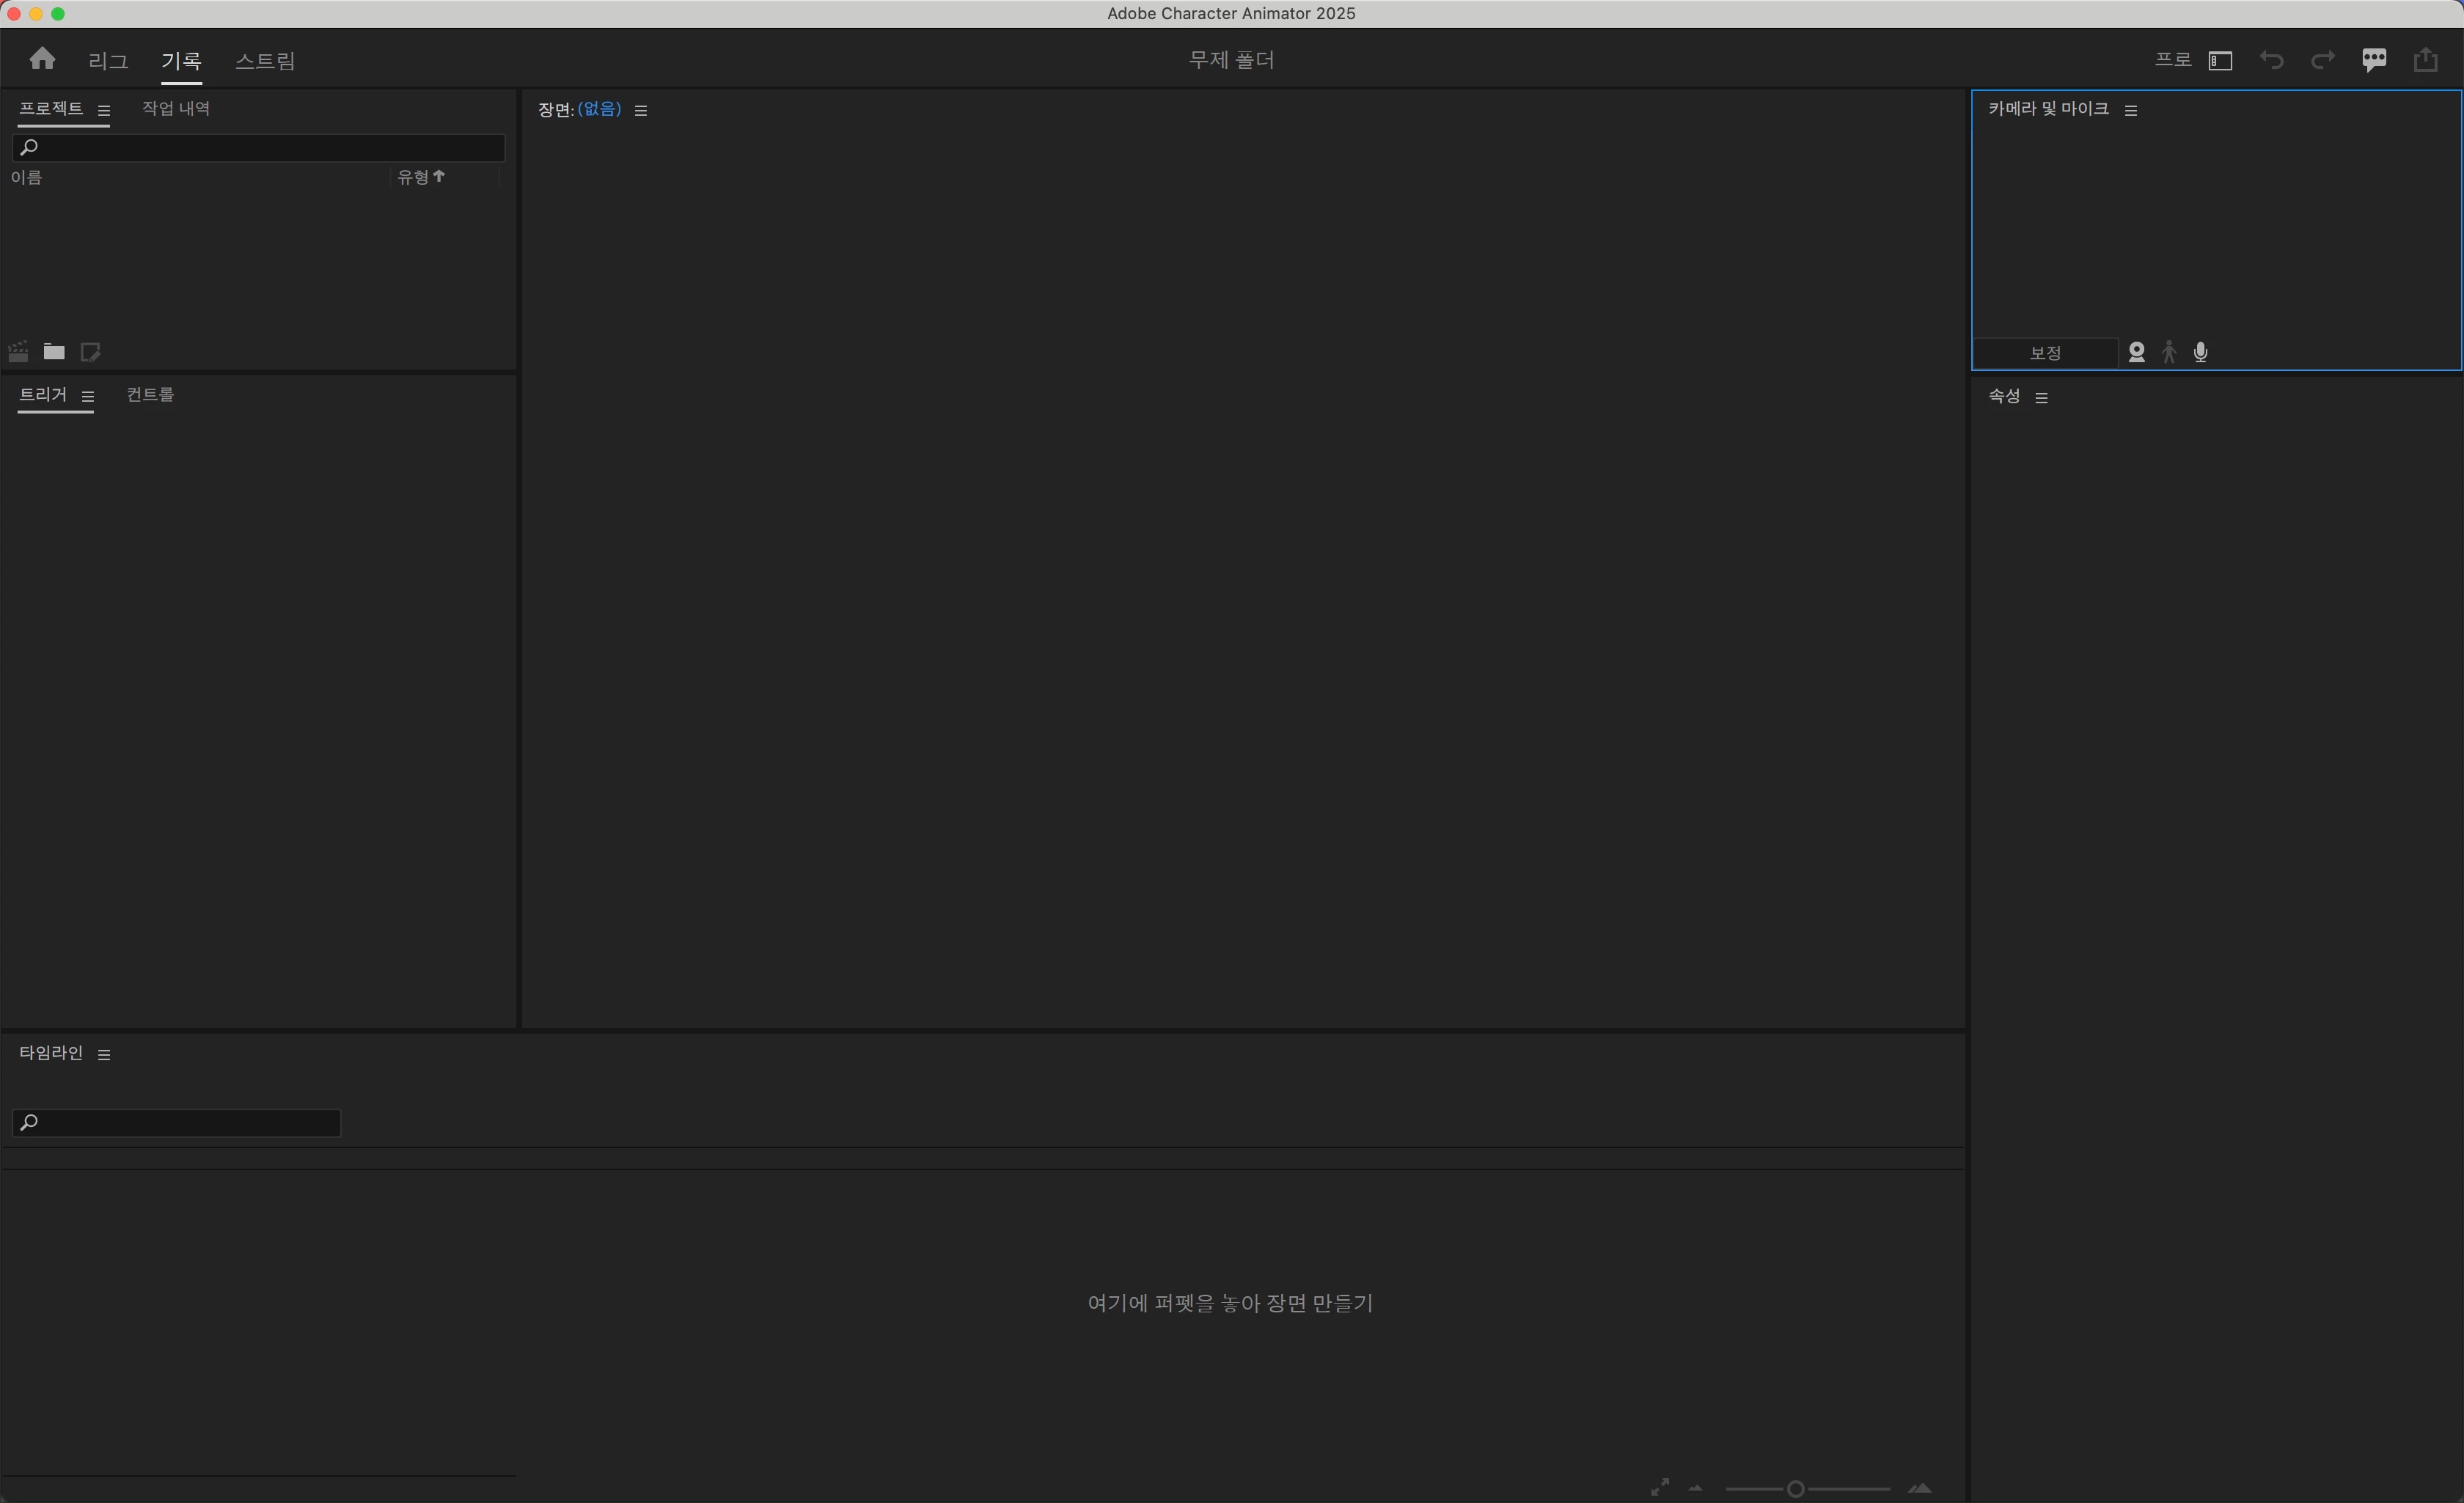Click the Undo arrow icon
The width and height of the screenshot is (2464, 1503).
[2271, 61]
